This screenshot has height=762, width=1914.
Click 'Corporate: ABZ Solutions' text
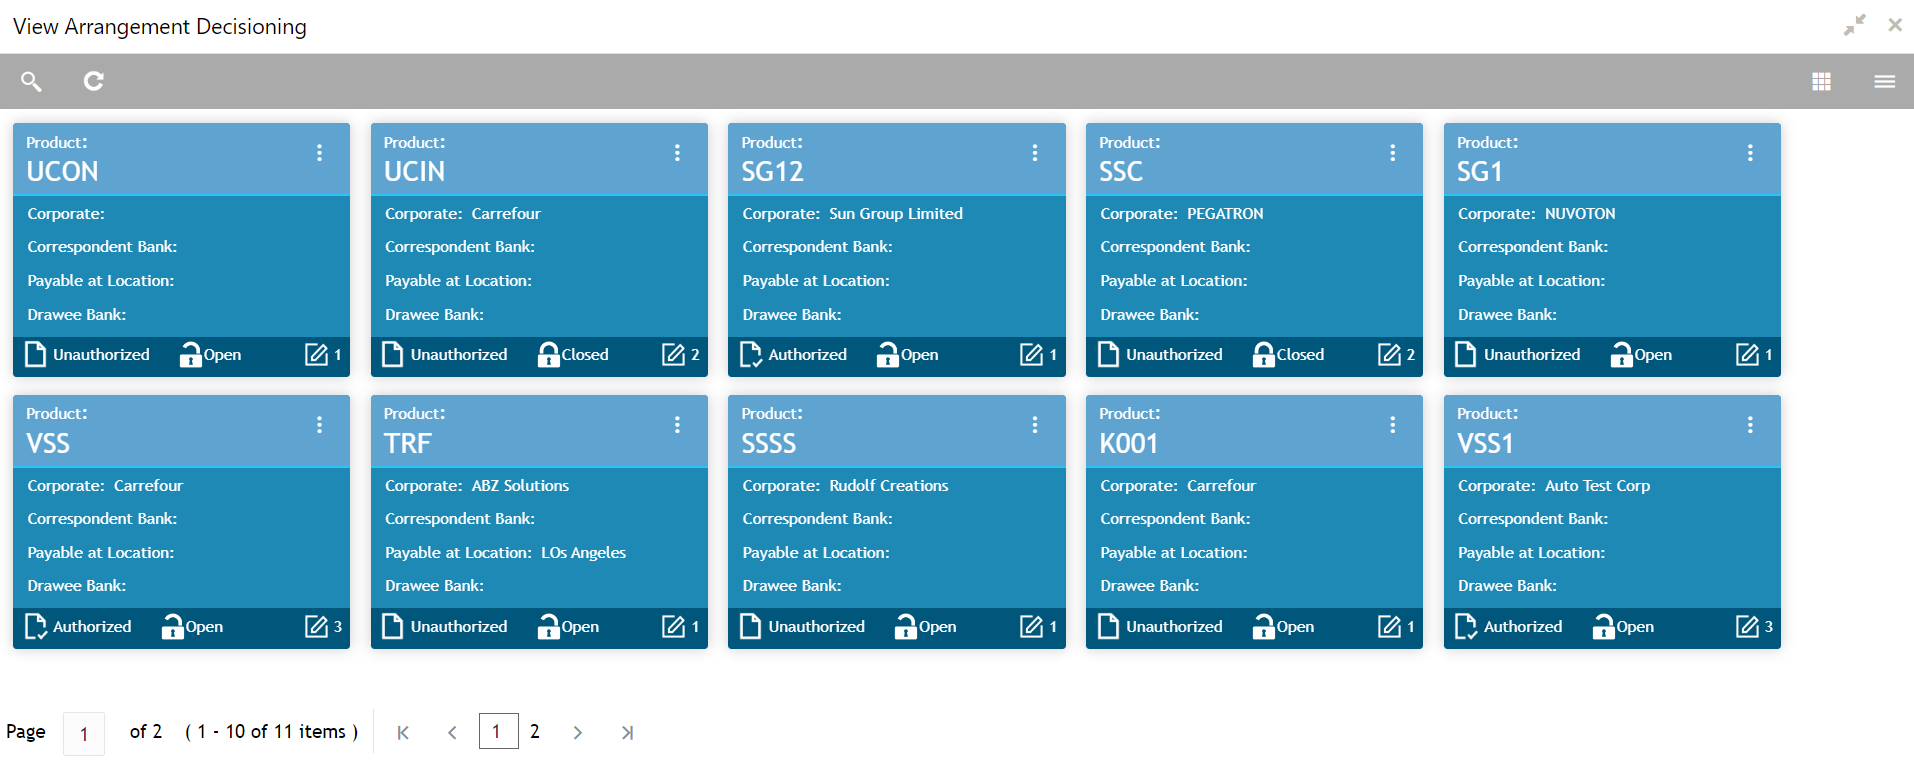[477, 485]
